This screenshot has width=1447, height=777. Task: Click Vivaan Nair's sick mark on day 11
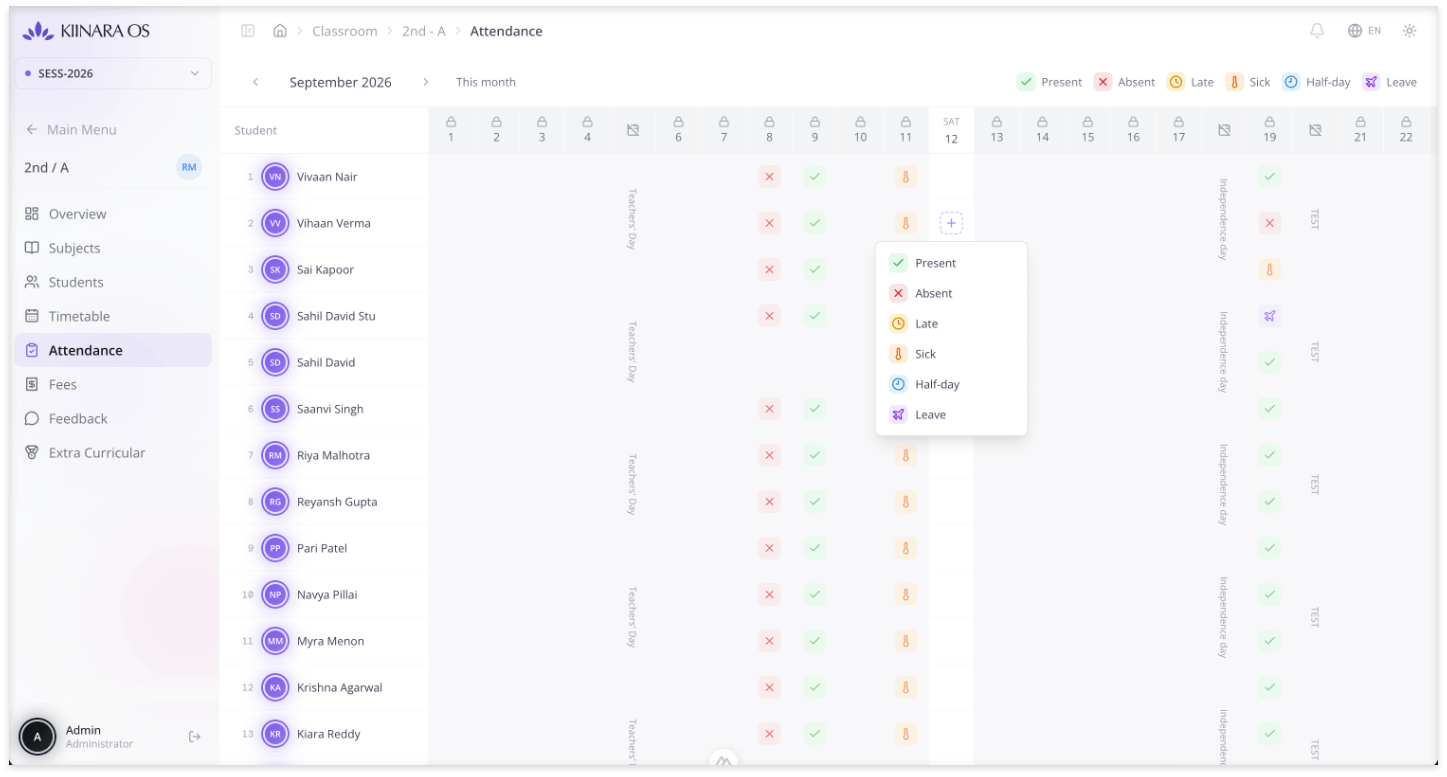click(x=905, y=177)
